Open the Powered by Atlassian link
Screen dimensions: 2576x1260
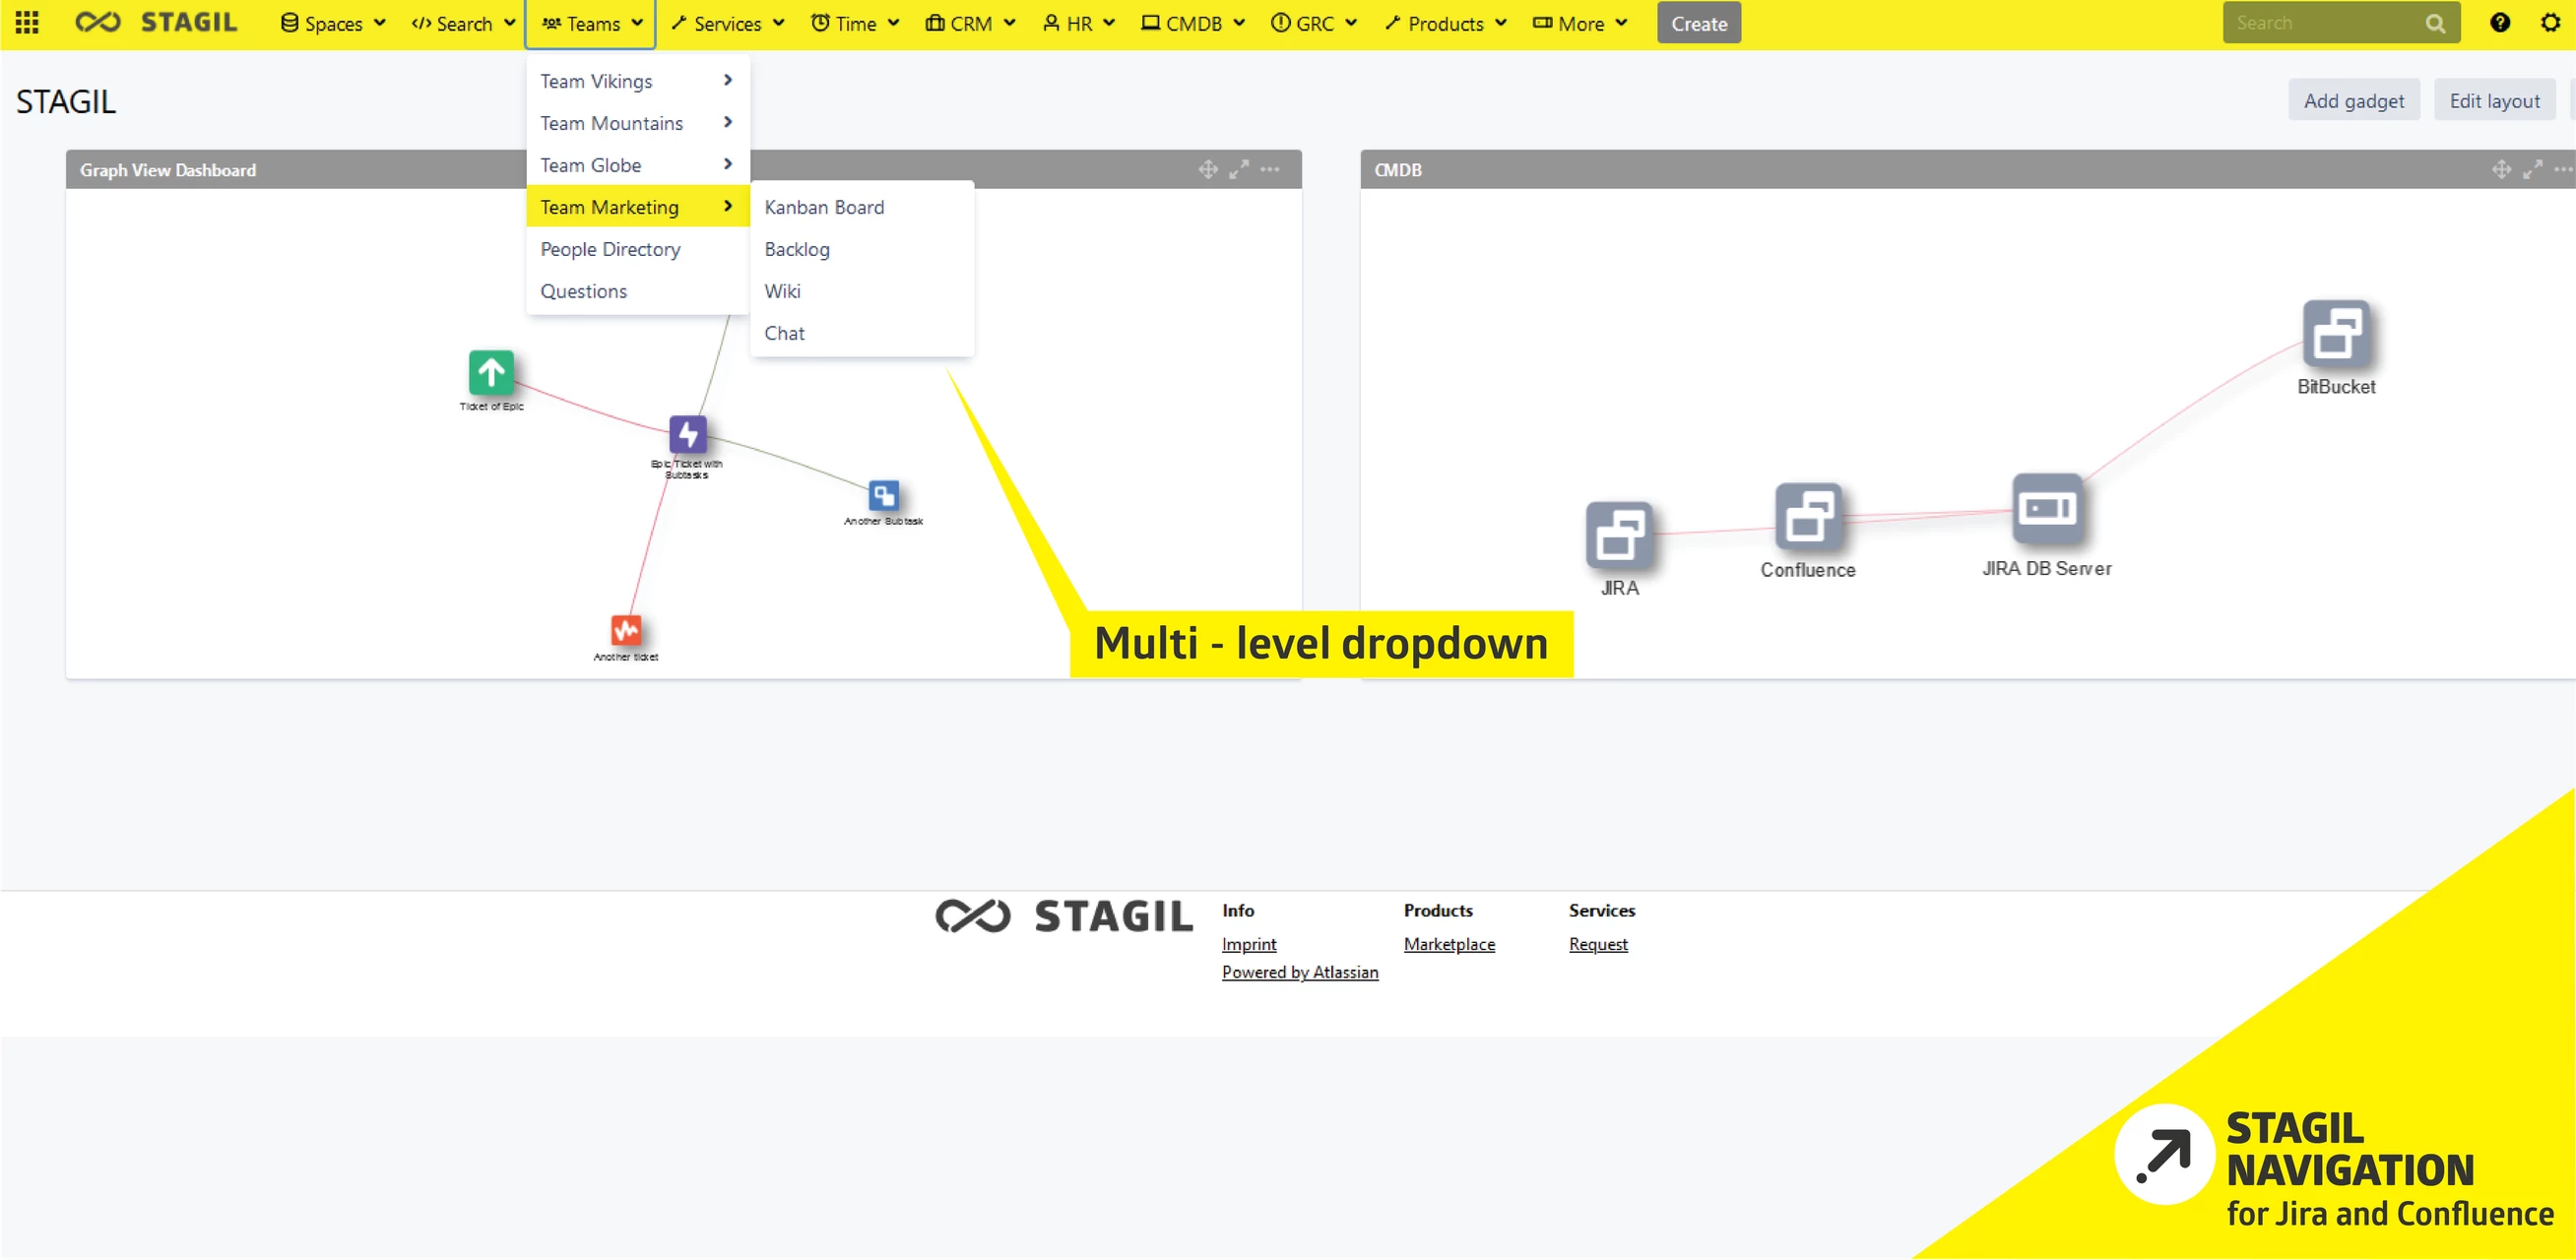(x=1299, y=972)
